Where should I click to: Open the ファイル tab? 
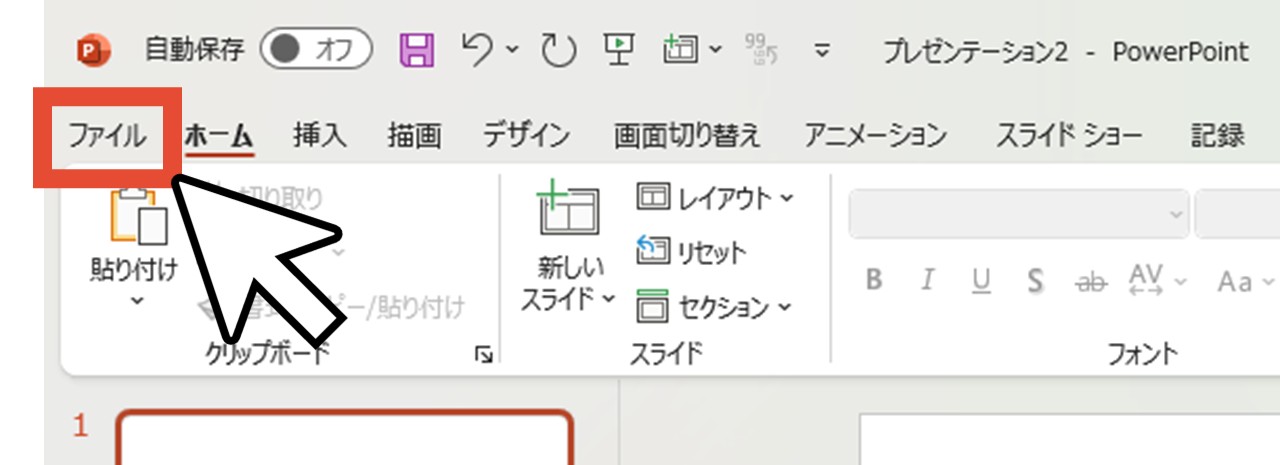[107, 137]
